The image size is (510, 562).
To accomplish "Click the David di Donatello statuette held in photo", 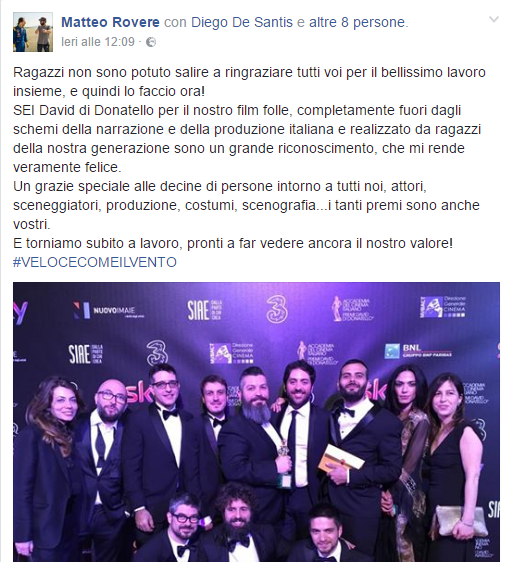I will (285, 465).
